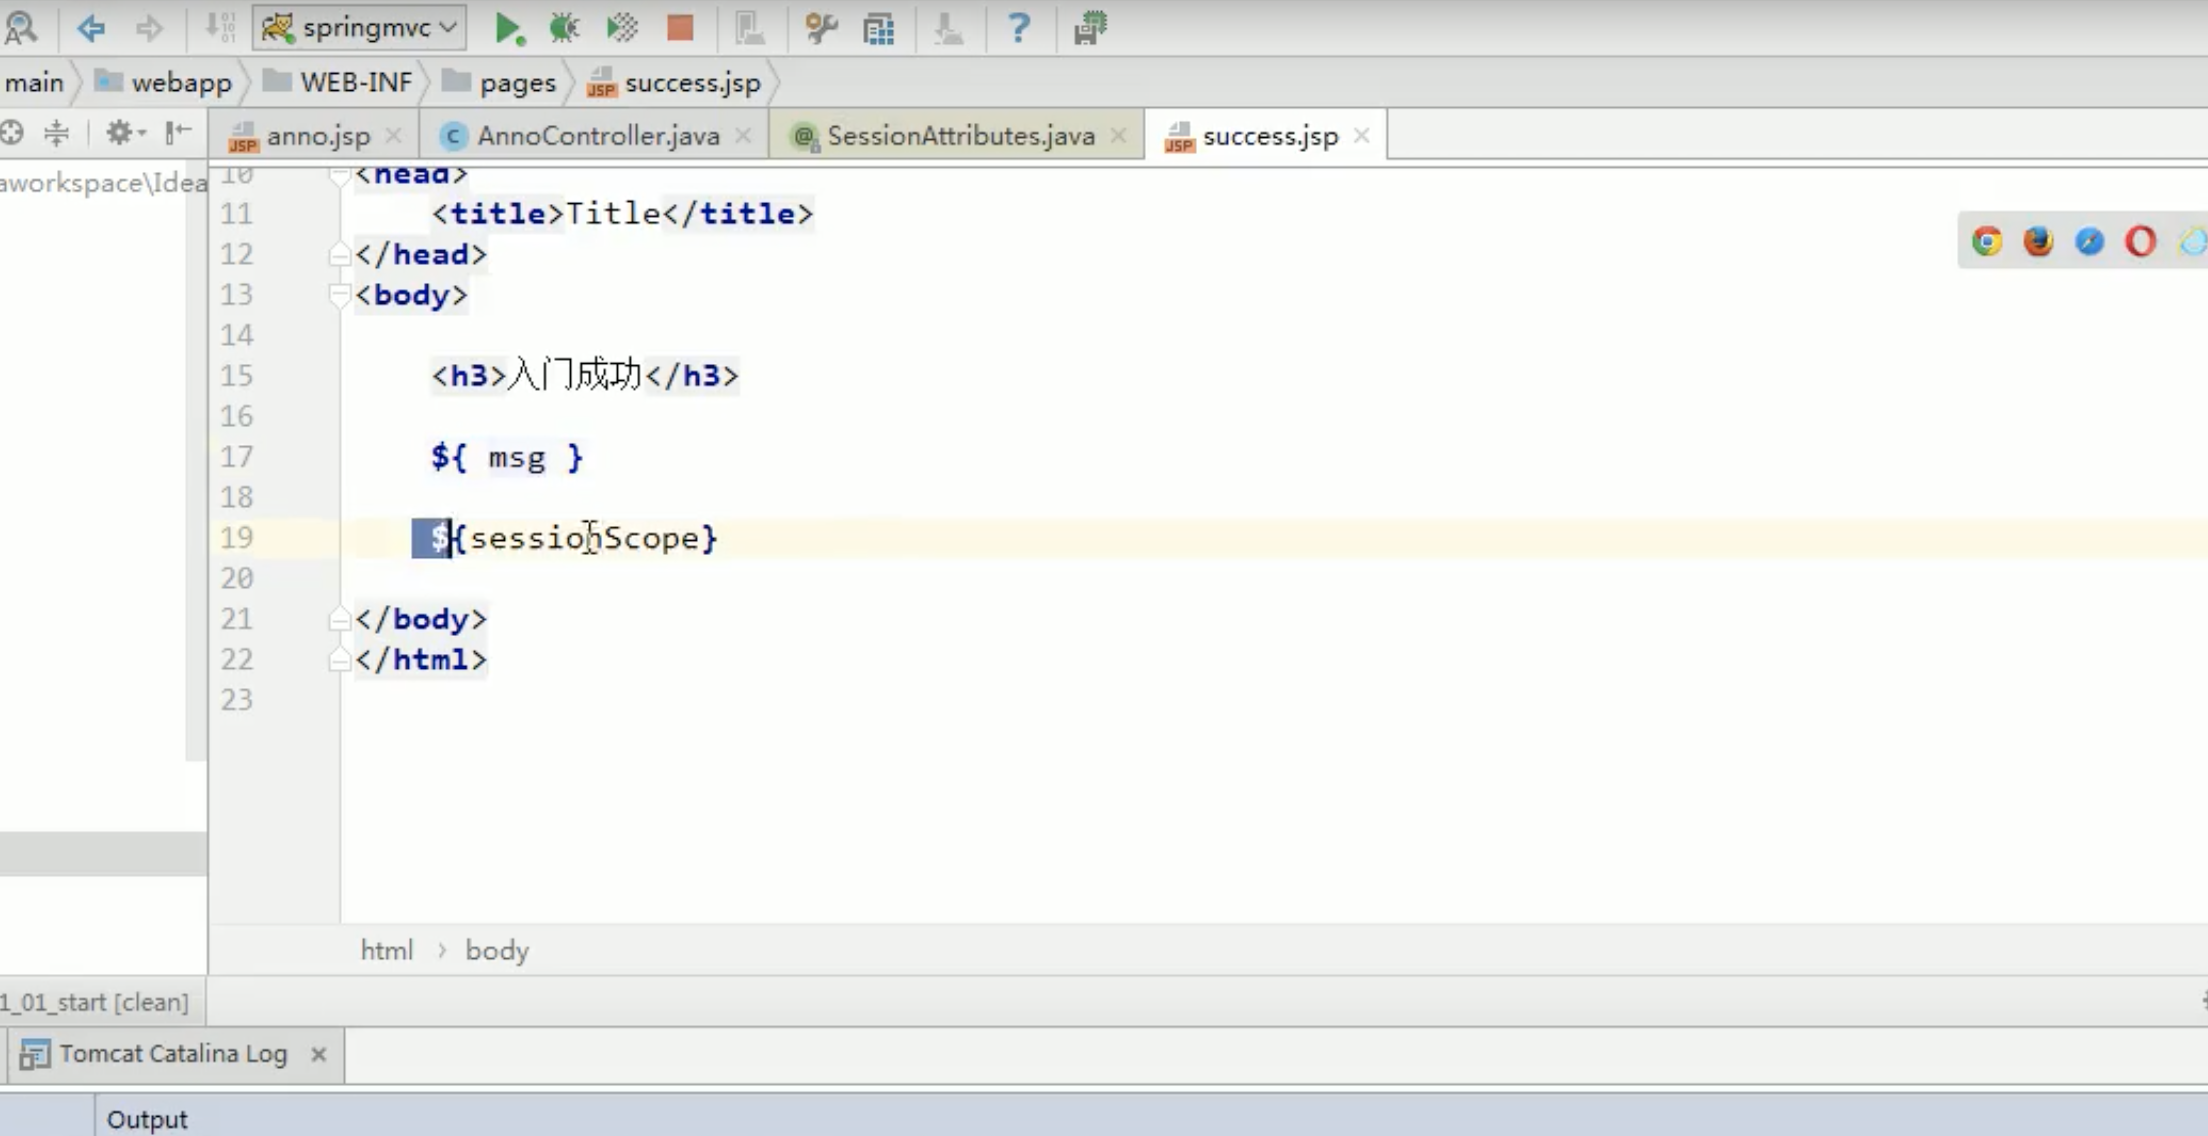Close the Tomcat Catalina Log tab
The width and height of the screenshot is (2208, 1136).
[x=318, y=1054]
